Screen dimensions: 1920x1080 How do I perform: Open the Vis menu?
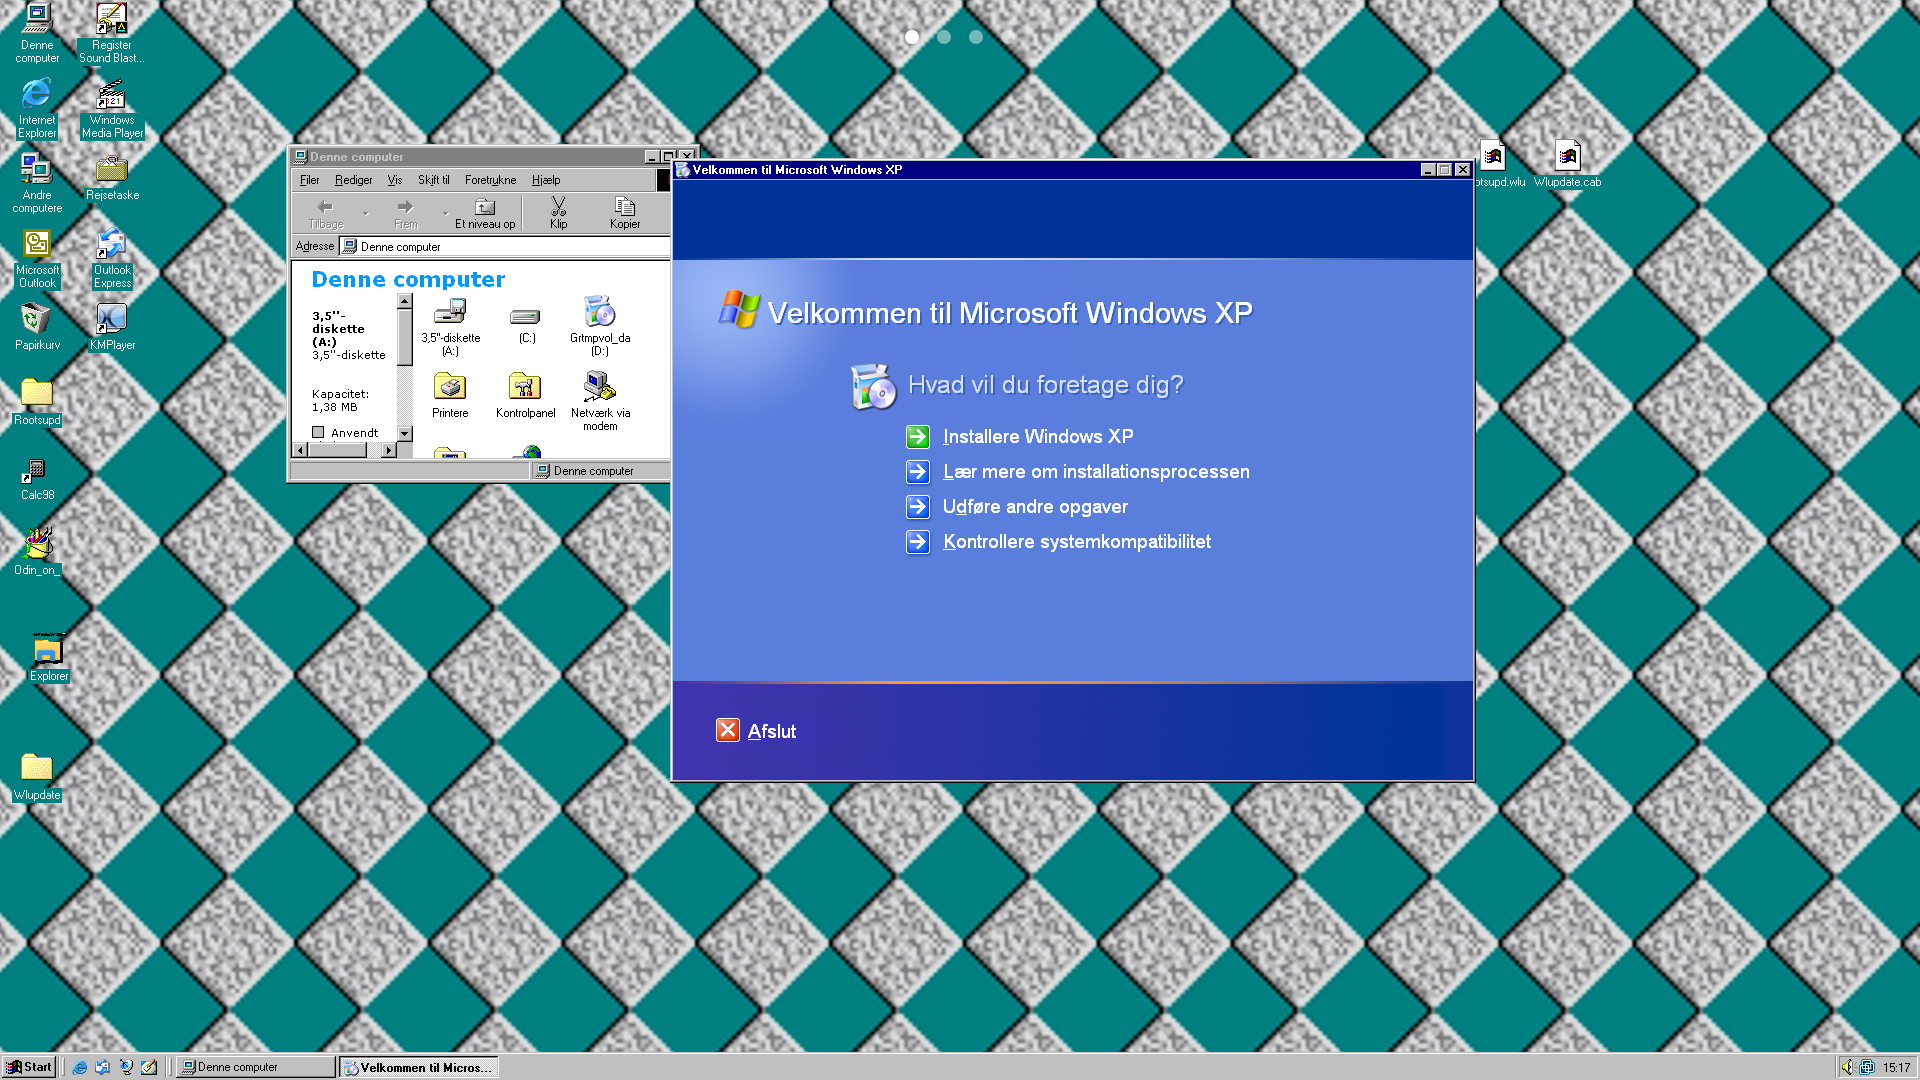(x=394, y=180)
